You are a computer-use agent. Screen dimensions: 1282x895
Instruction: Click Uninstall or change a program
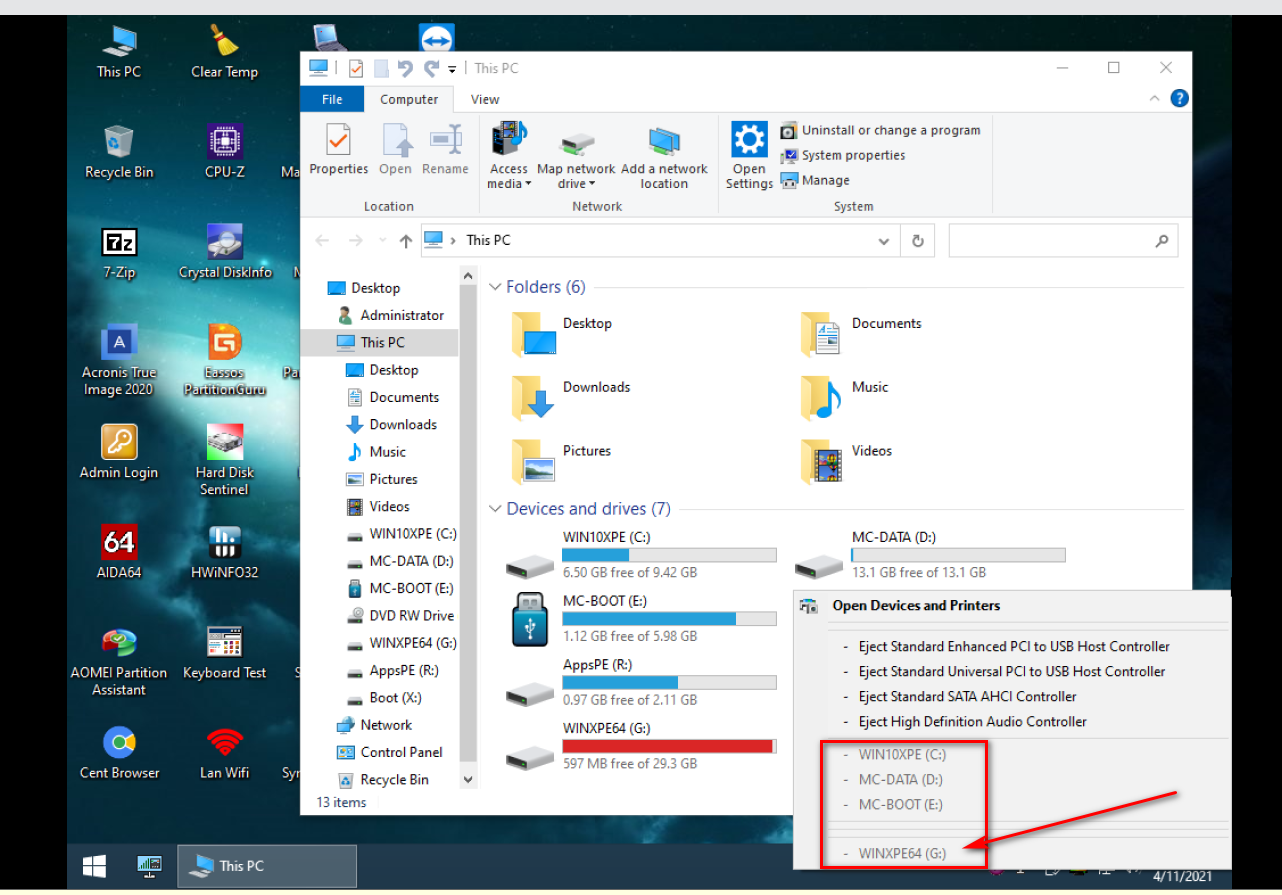(x=880, y=130)
